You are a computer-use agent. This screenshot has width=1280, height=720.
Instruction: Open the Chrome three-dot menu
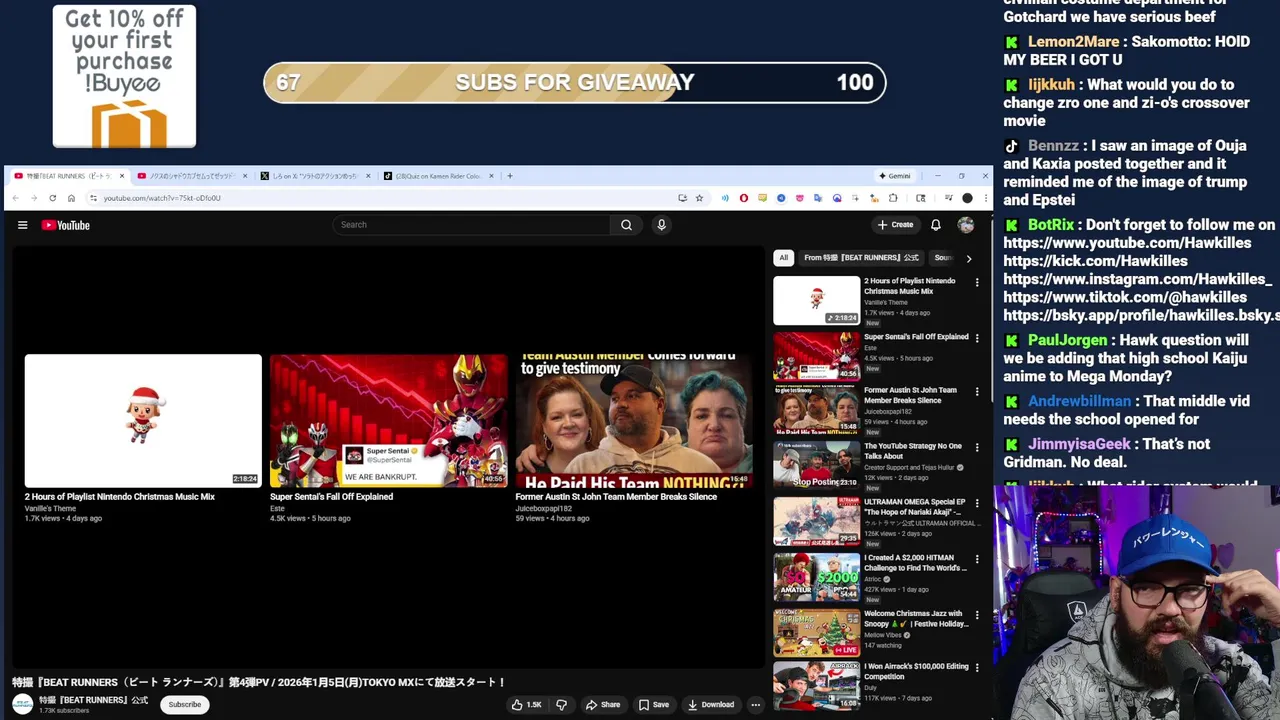[984, 198]
